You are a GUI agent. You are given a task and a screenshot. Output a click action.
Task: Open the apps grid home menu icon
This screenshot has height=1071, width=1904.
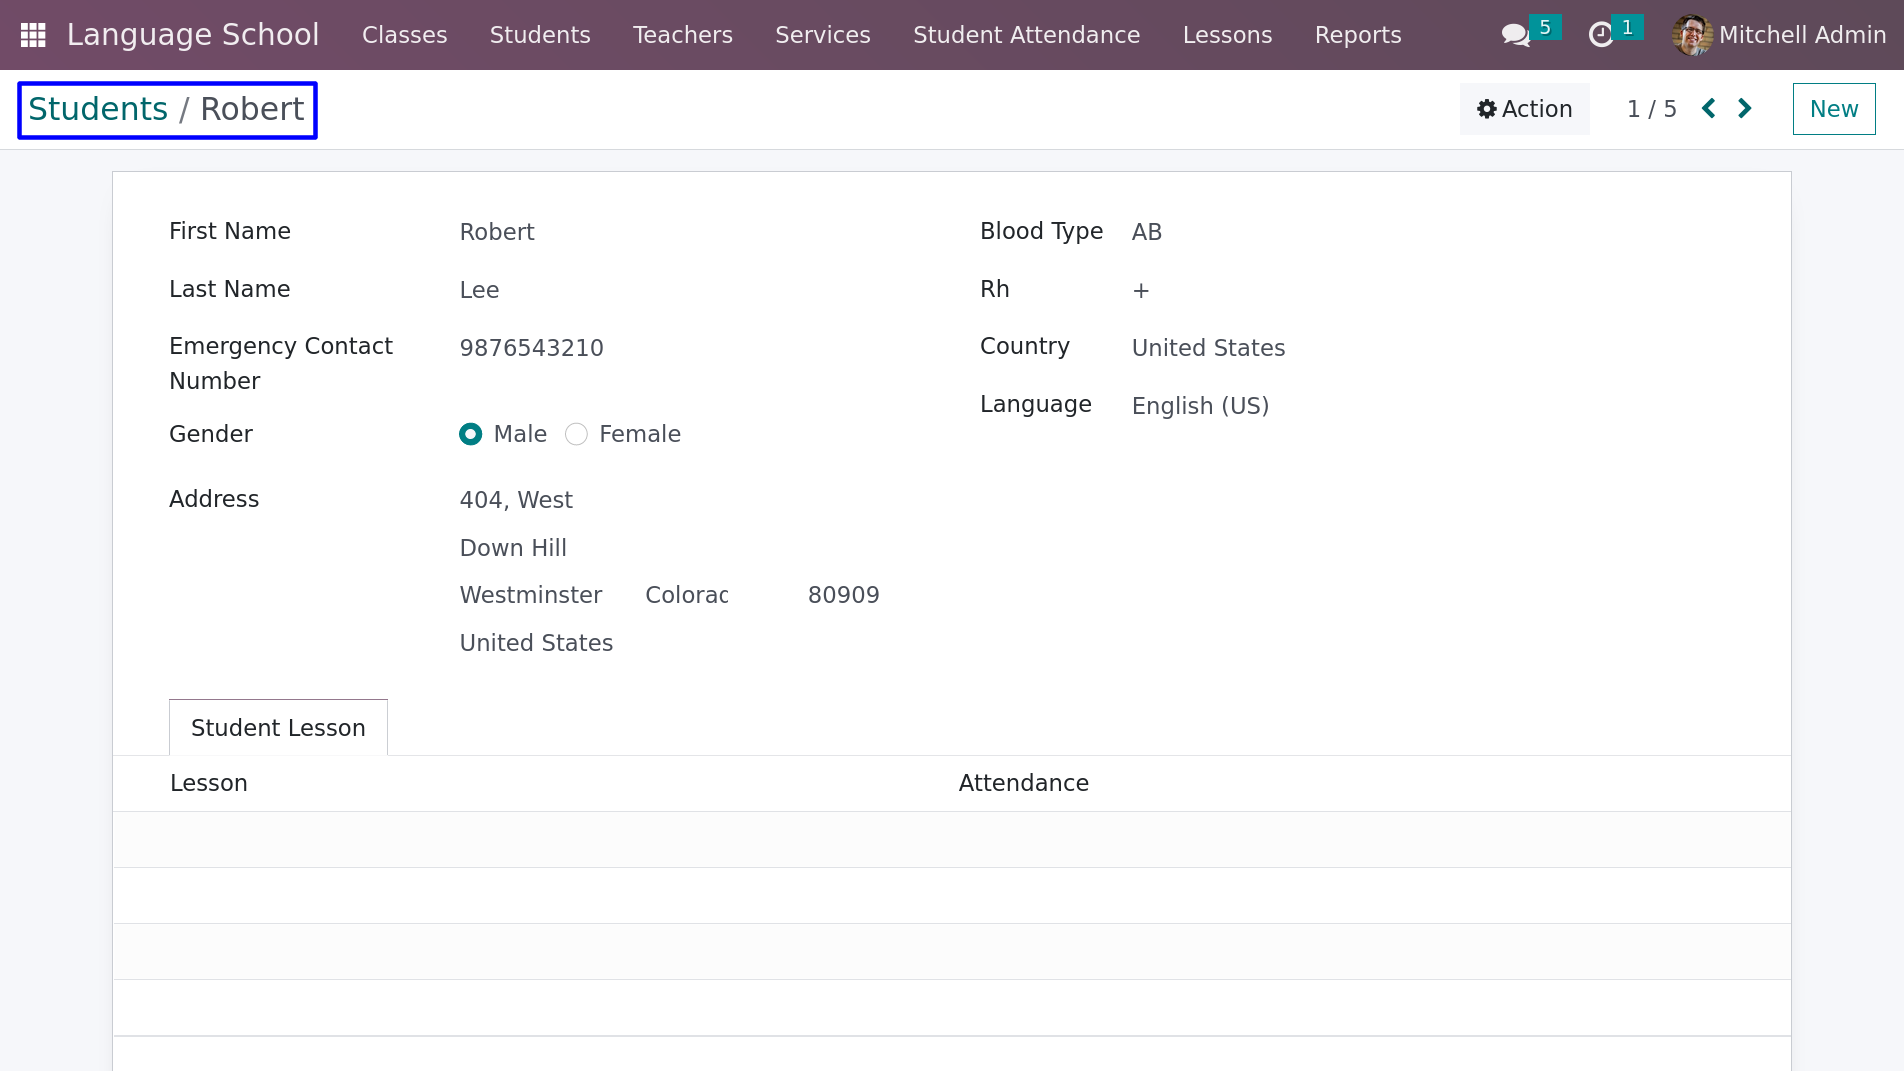pos(33,35)
